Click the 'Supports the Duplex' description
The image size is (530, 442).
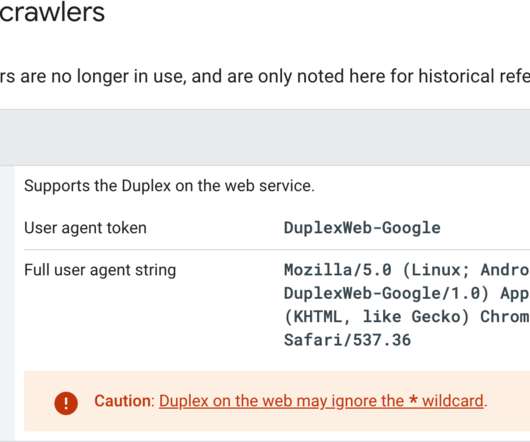point(169,186)
